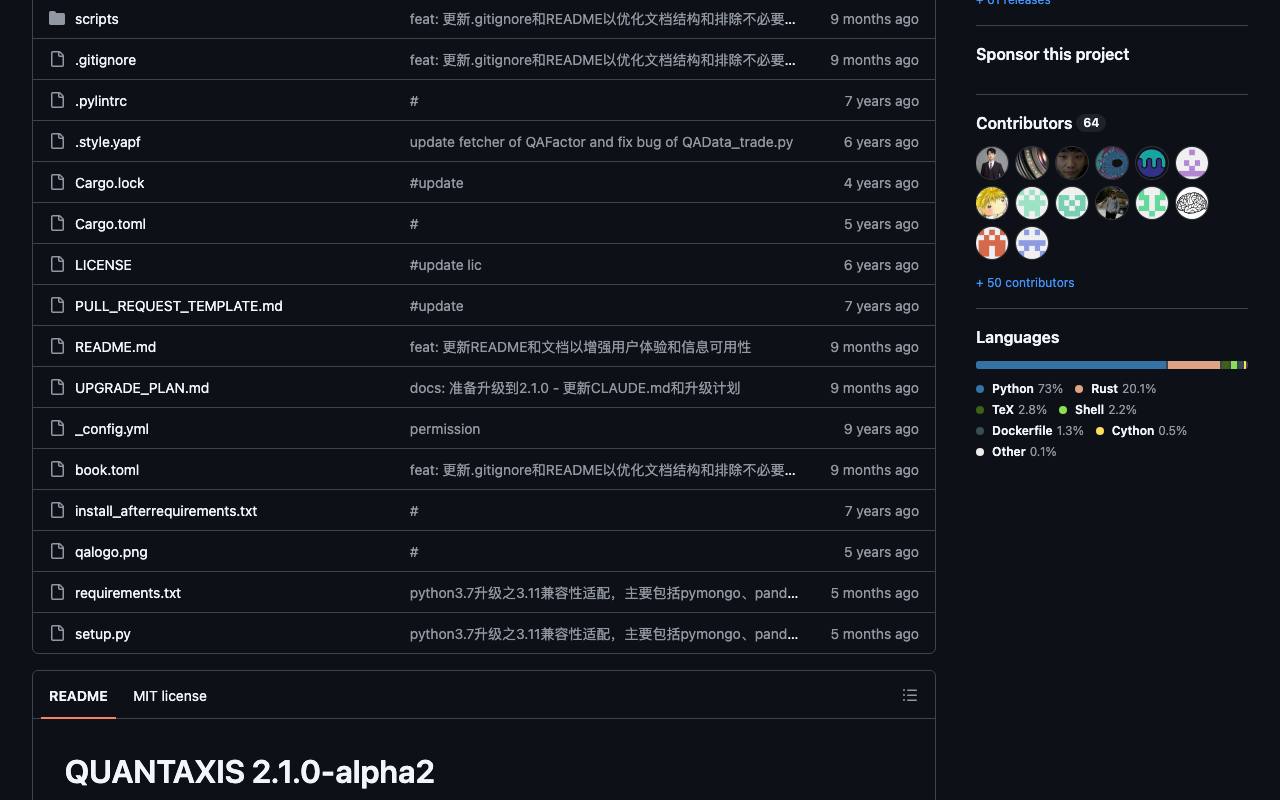Viewport: 1280px width, 800px height.
Task: Select the Shell 2.2% language entry
Action: coord(1098,410)
